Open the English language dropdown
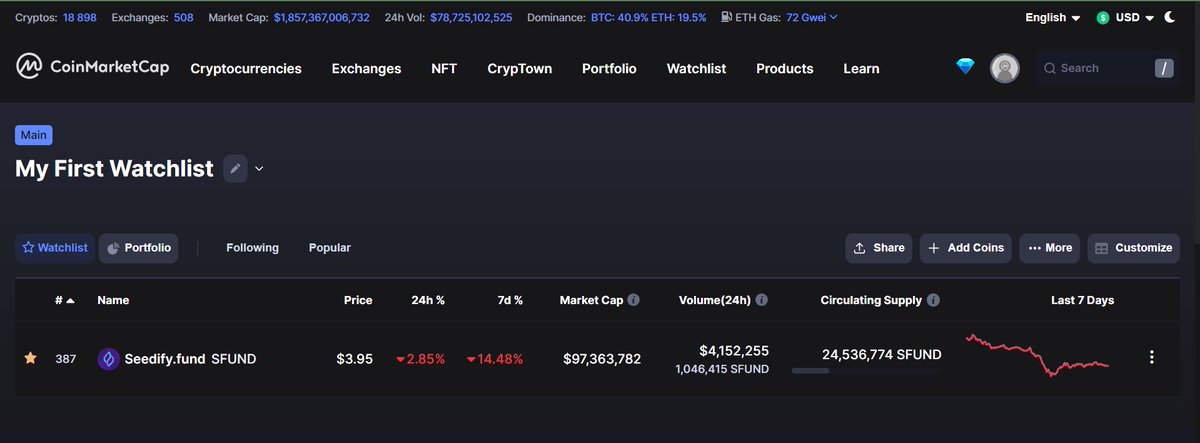Viewport: 1200px width, 443px height. tap(1053, 18)
